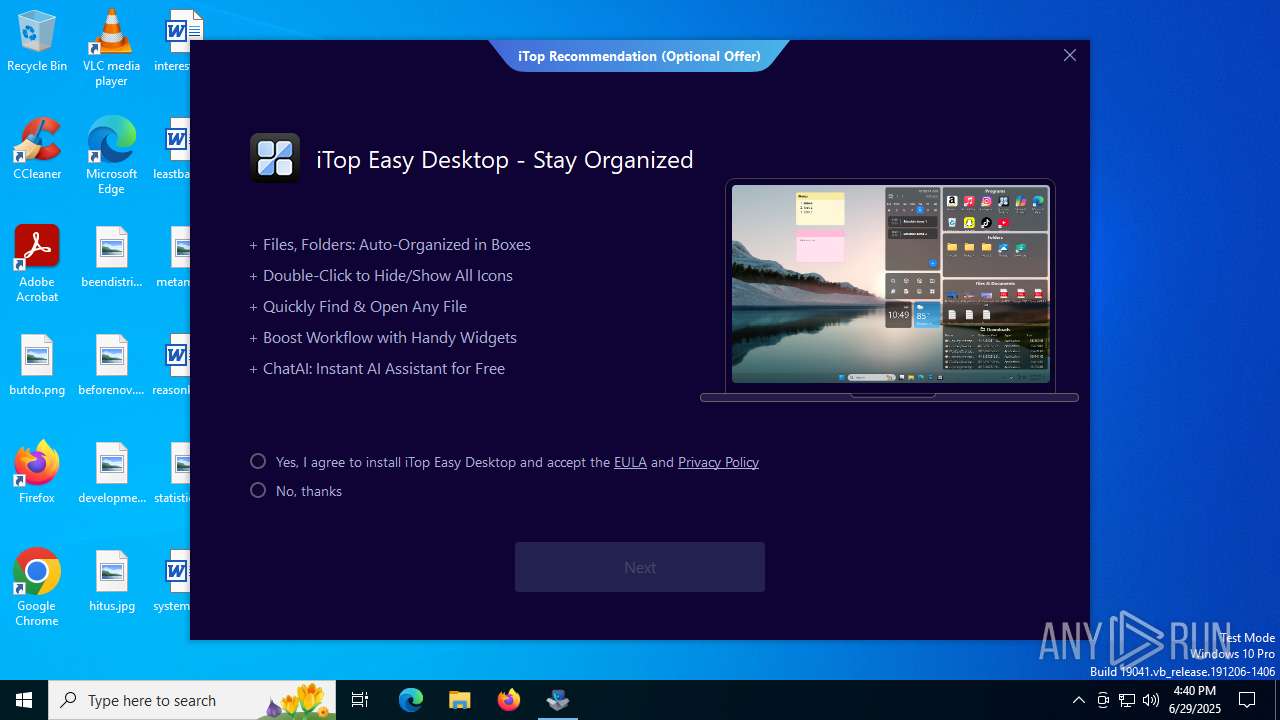Click the iTop installer taskbar icon
Screen dimensions: 1280x720
(558, 700)
